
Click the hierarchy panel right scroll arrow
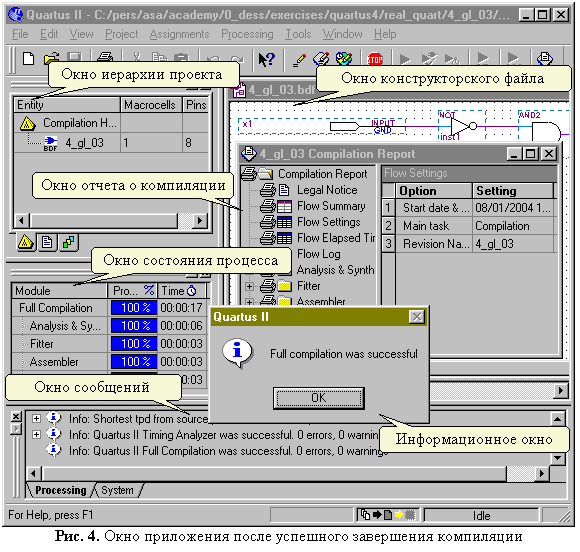coord(200,221)
